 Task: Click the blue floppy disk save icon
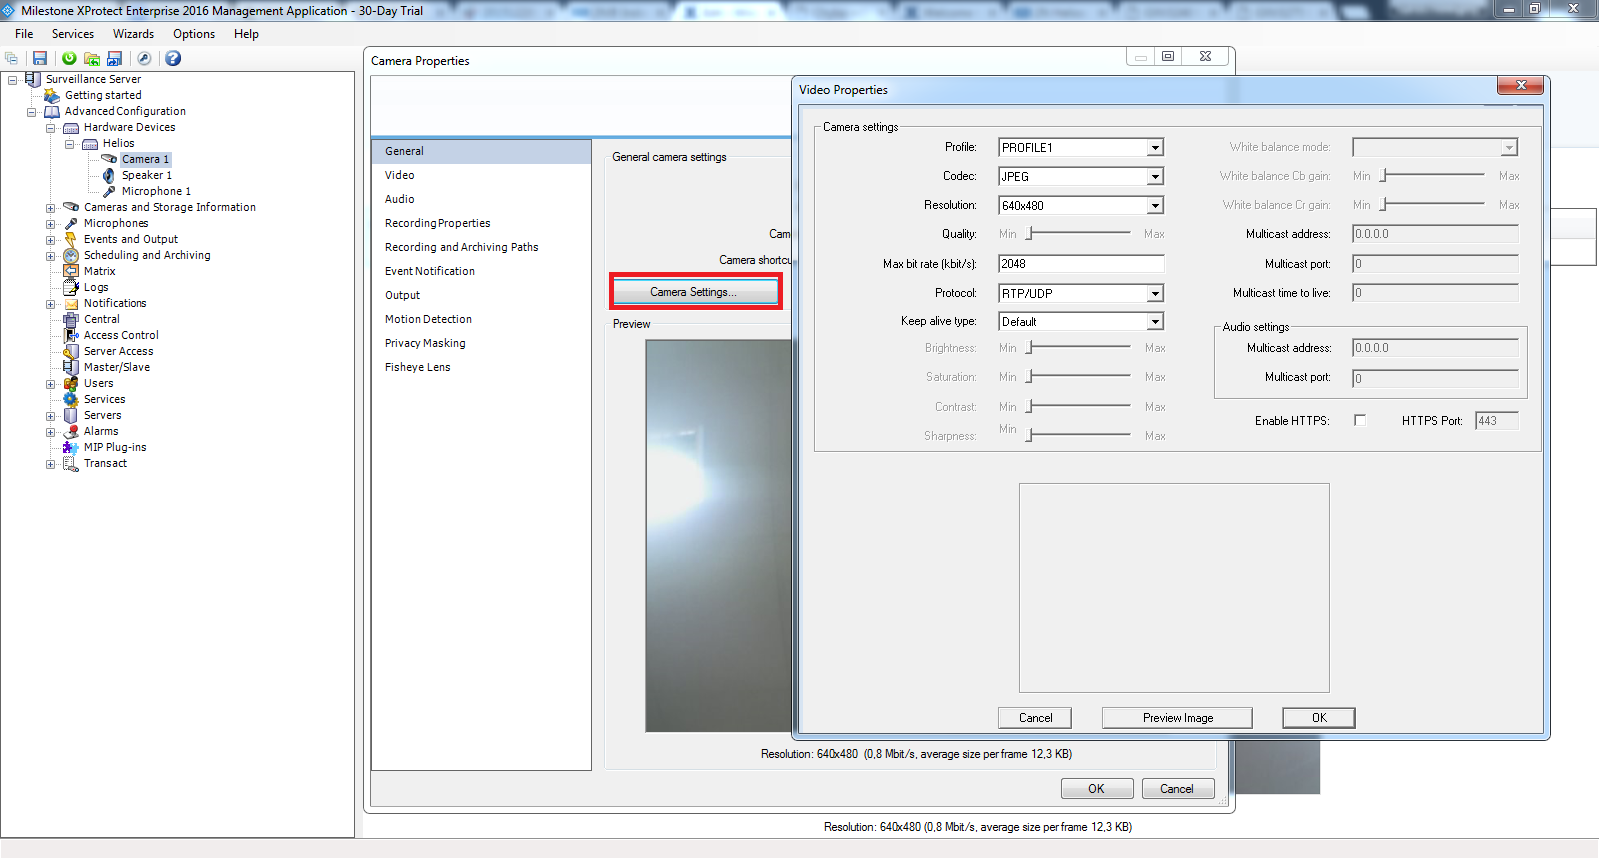click(40, 59)
